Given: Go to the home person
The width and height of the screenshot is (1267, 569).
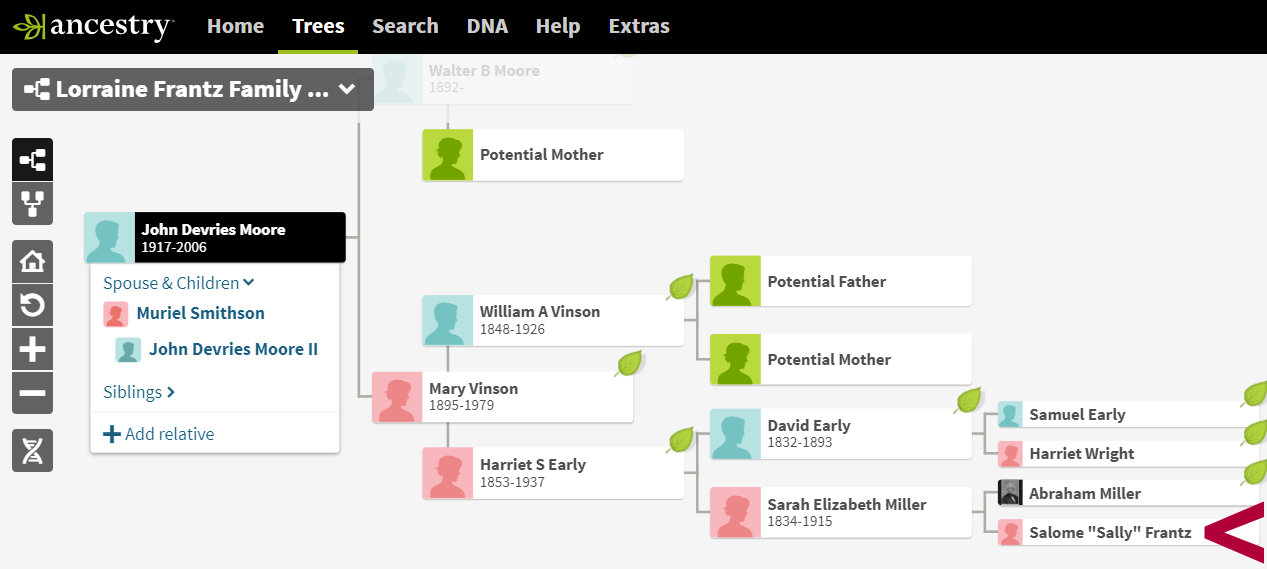Looking at the screenshot, I should 32,262.
